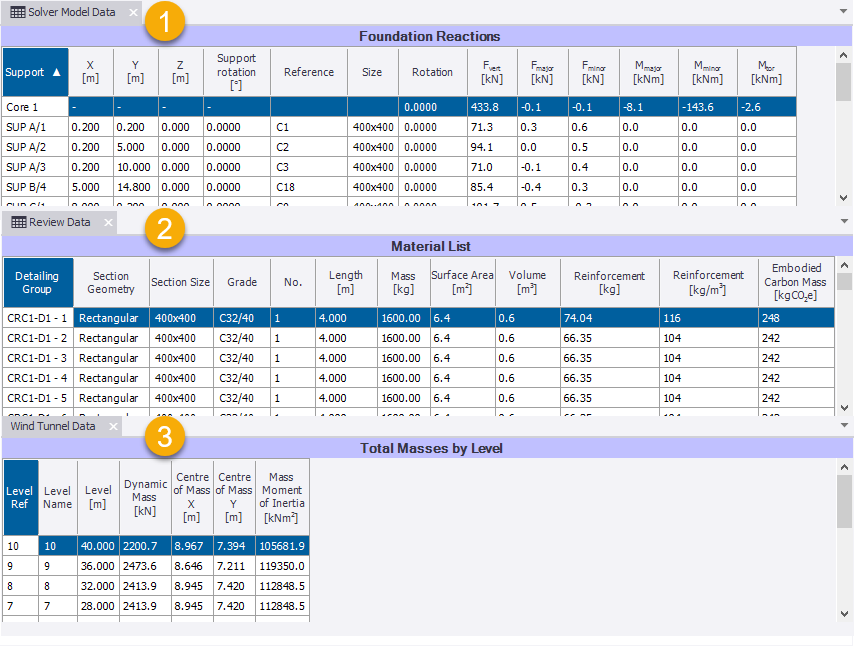The width and height of the screenshot is (854, 646).
Task: Click down arrow of Material List scrollbar
Action: pyautogui.click(x=844, y=407)
